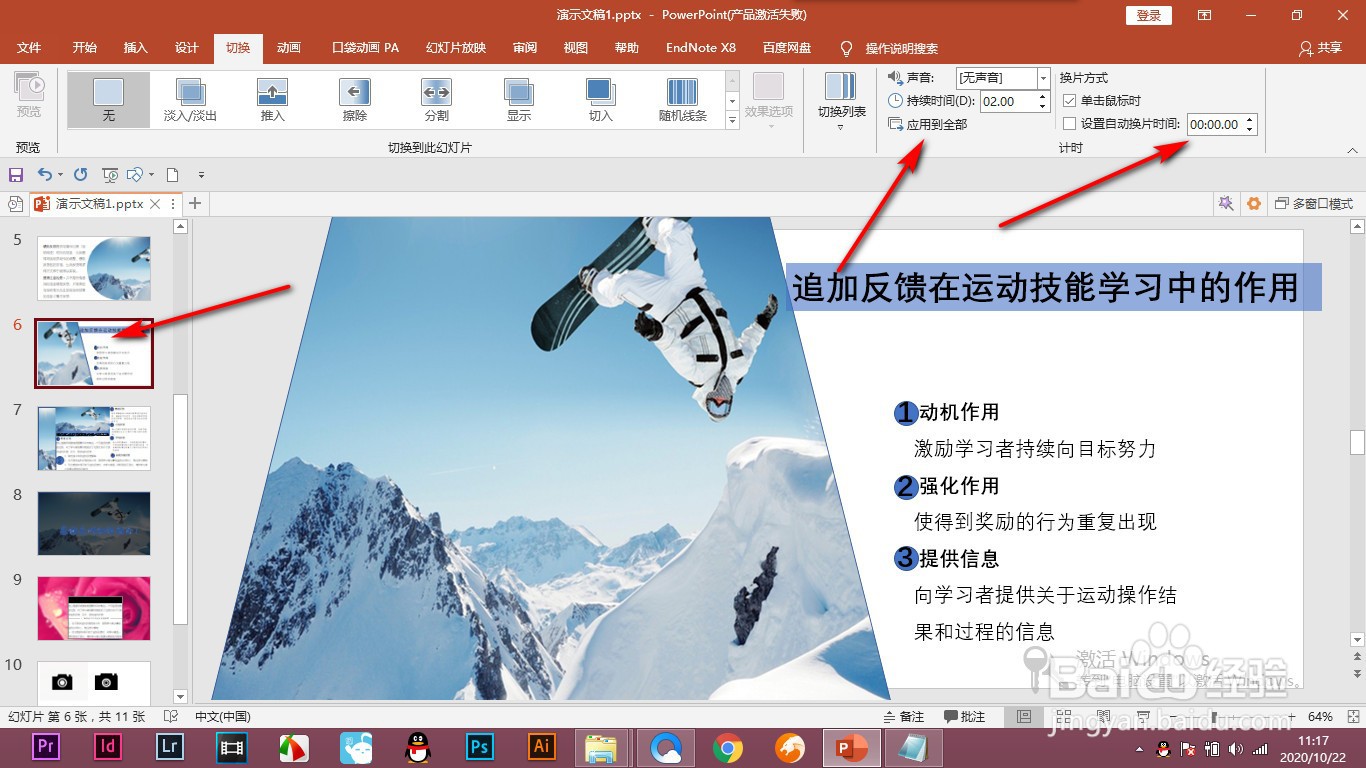Close the 演示文稿1.pptx document tab
The width and height of the screenshot is (1366, 768).
(155, 204)
